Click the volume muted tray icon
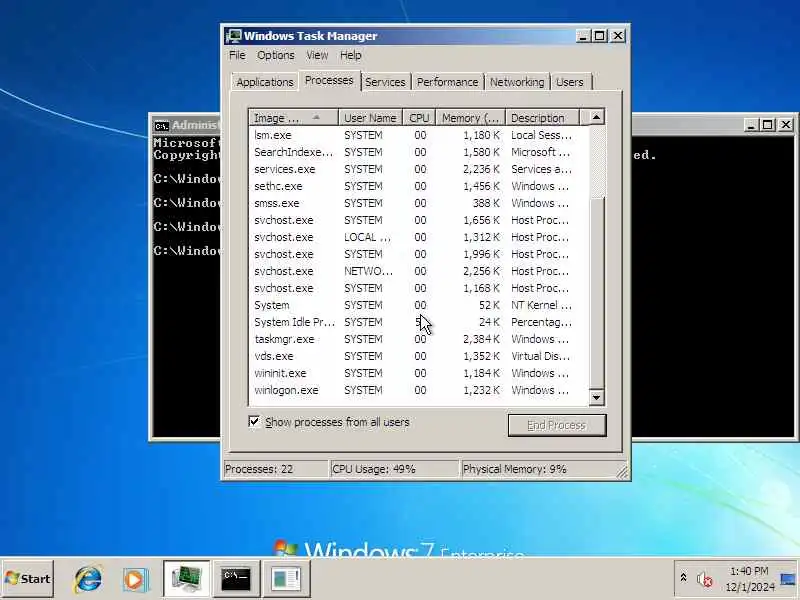800x600 pixels. [x=705, y=579]
